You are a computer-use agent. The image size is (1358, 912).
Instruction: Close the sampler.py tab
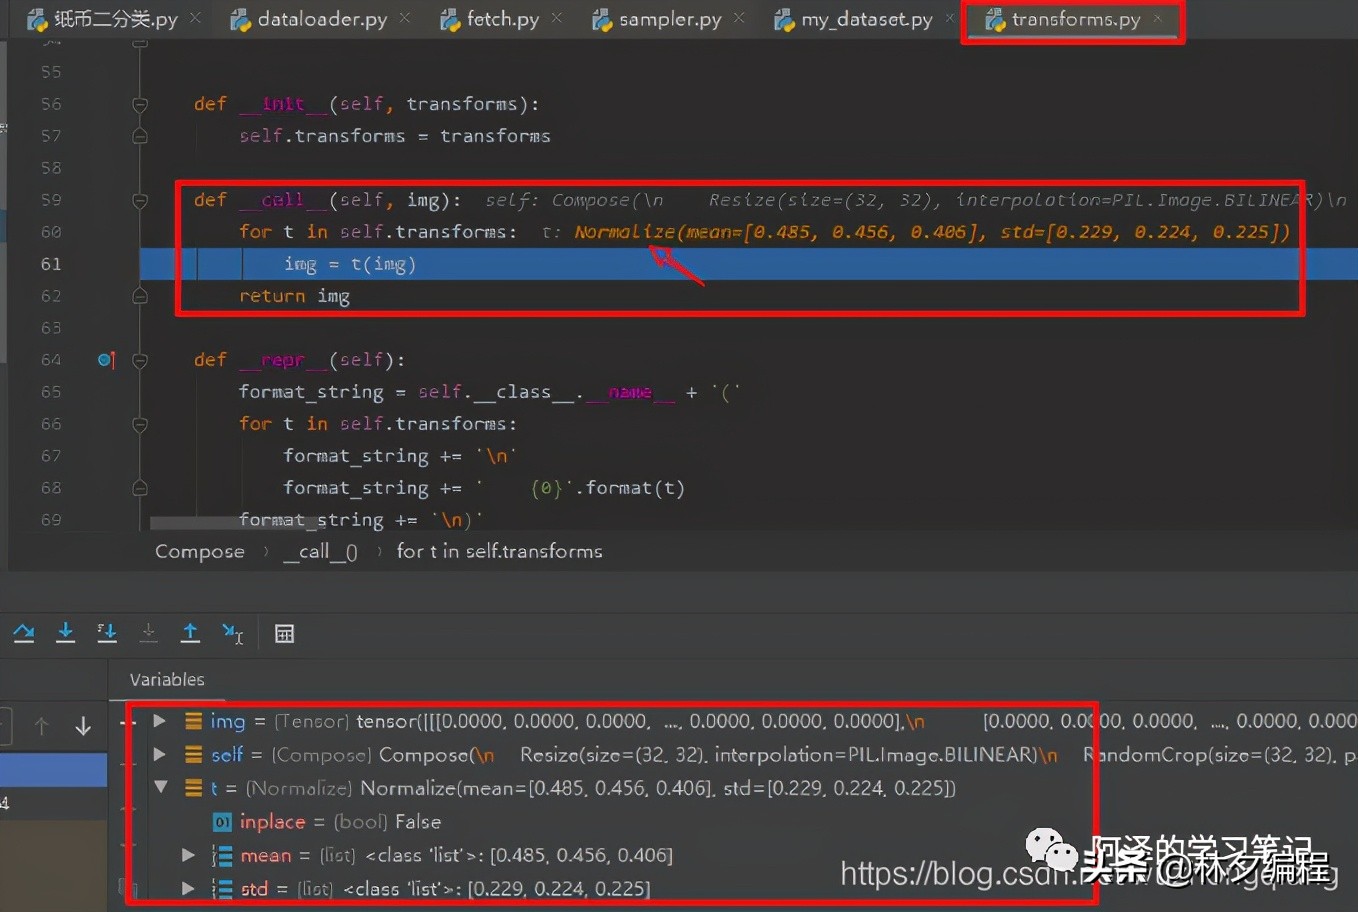click(739, 18)
